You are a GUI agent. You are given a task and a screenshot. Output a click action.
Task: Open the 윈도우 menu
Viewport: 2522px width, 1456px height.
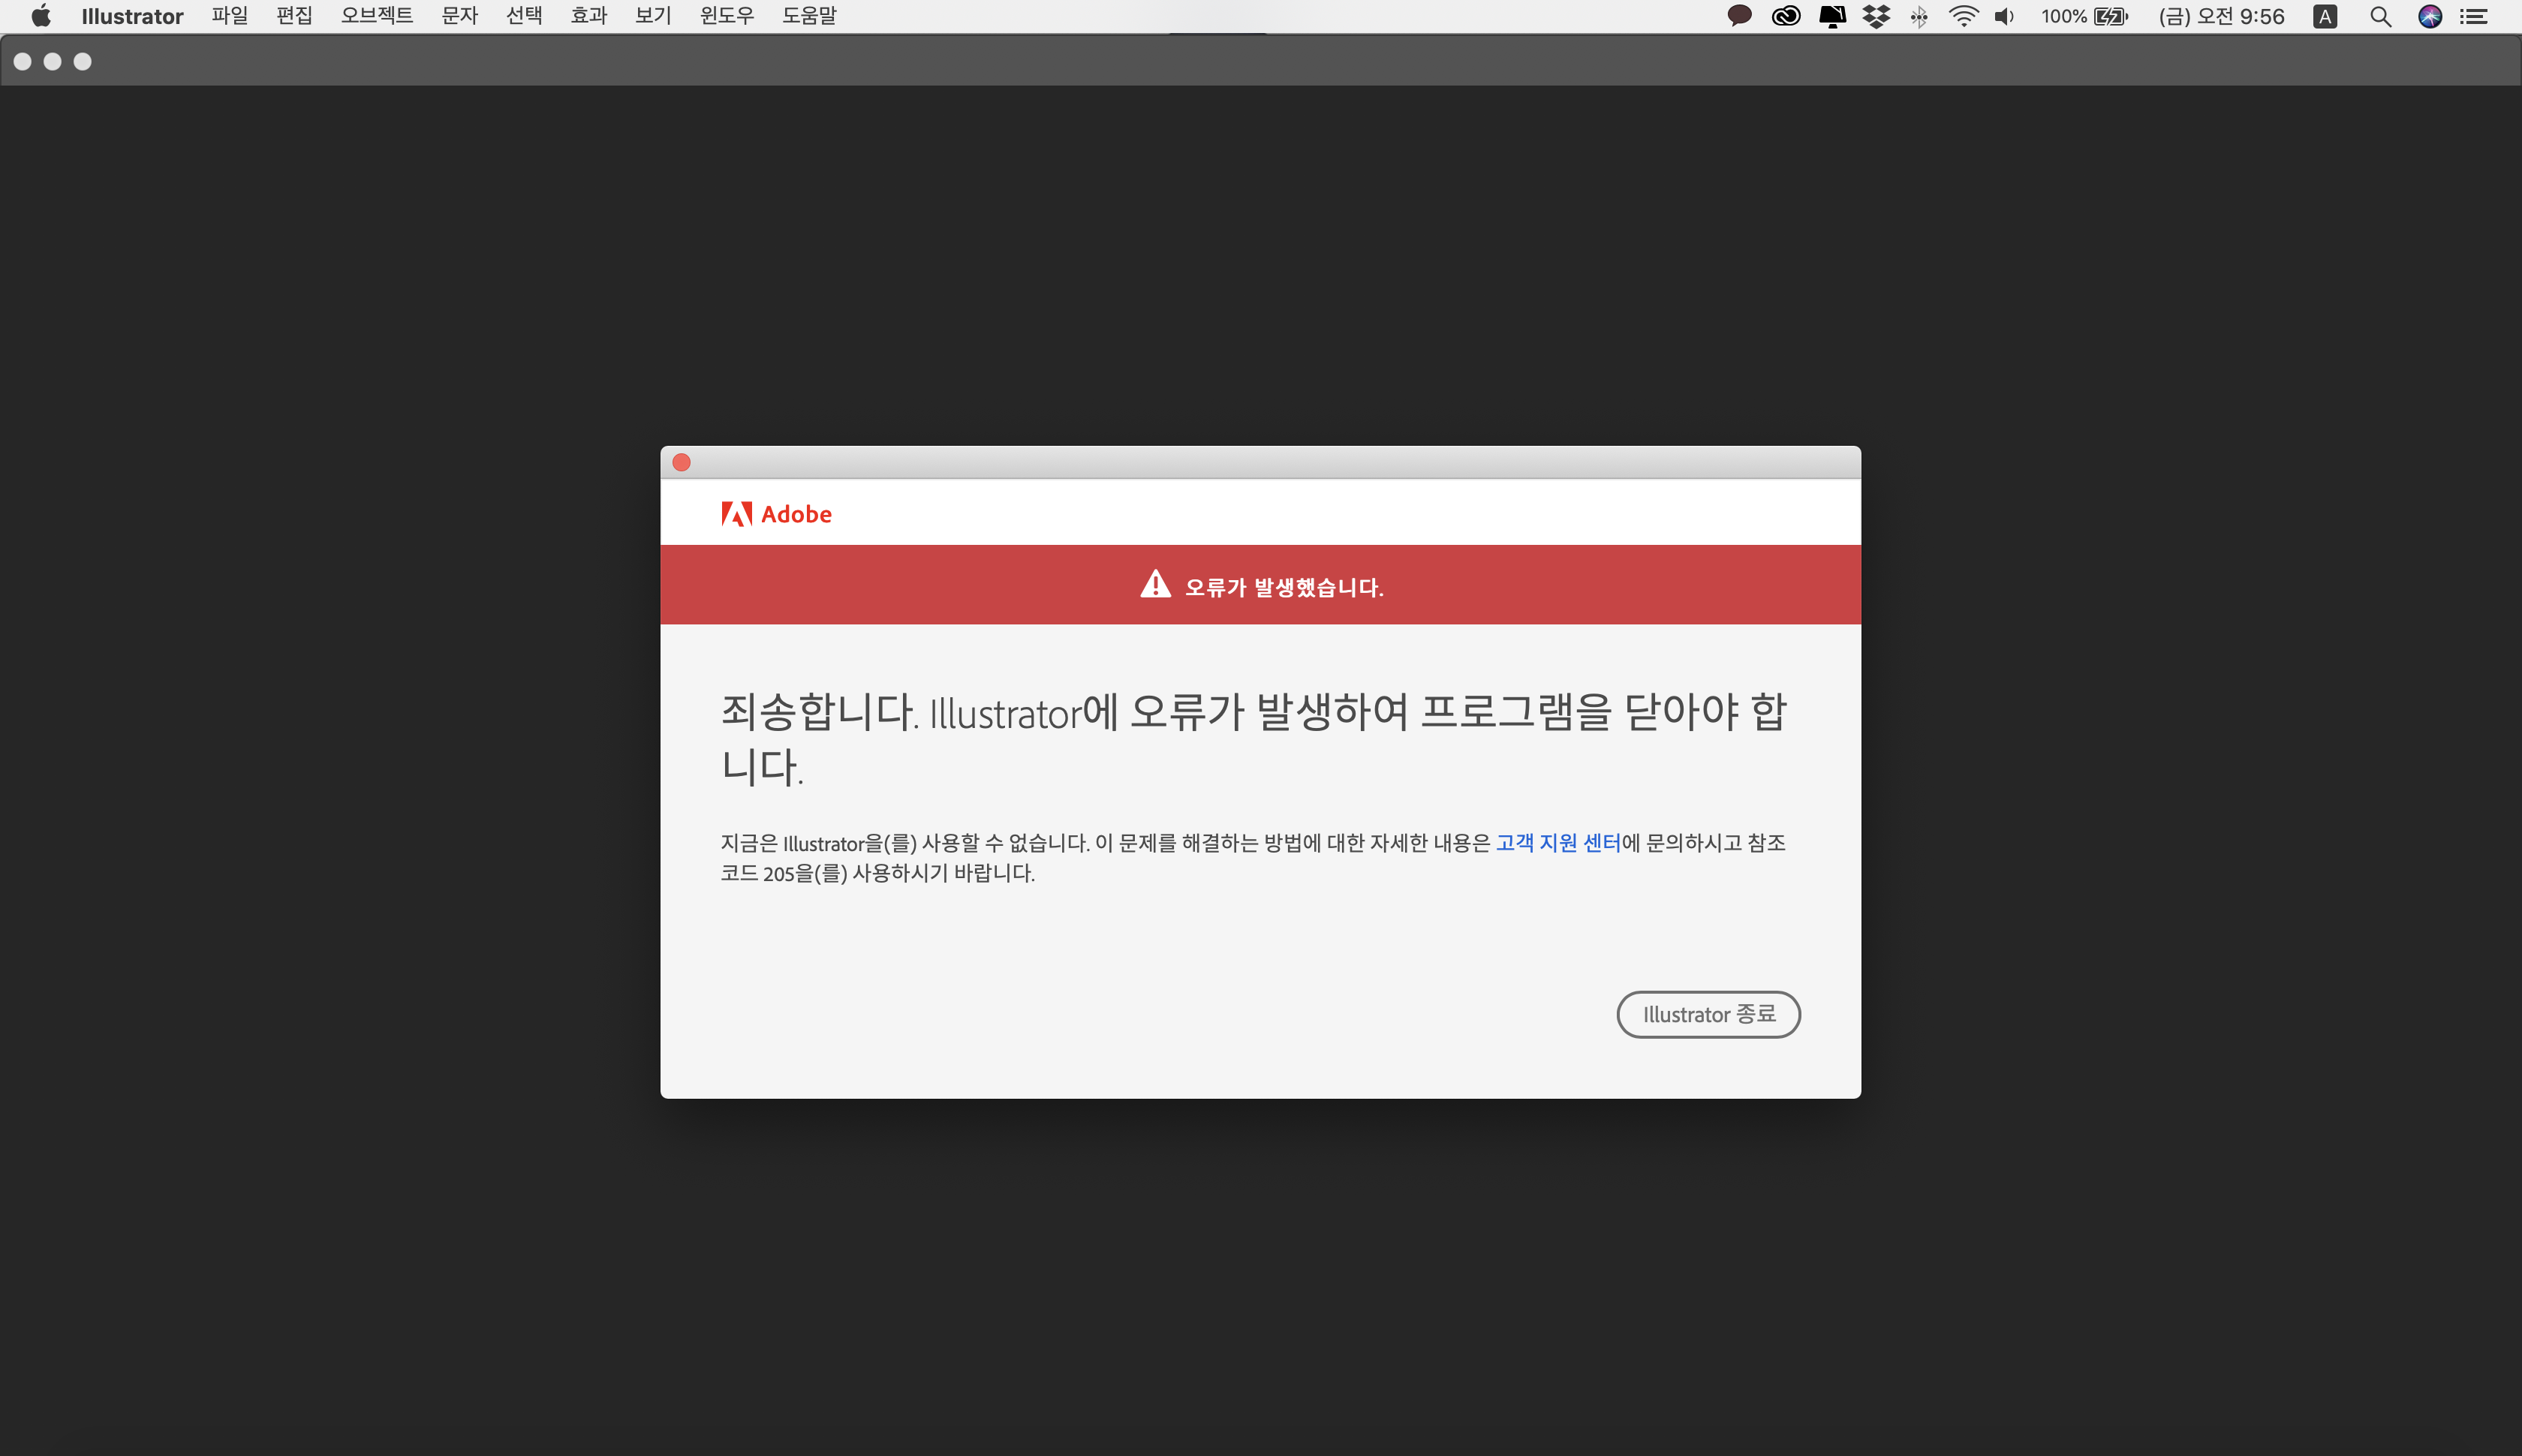pyautogui.click(x=726, y=16)
